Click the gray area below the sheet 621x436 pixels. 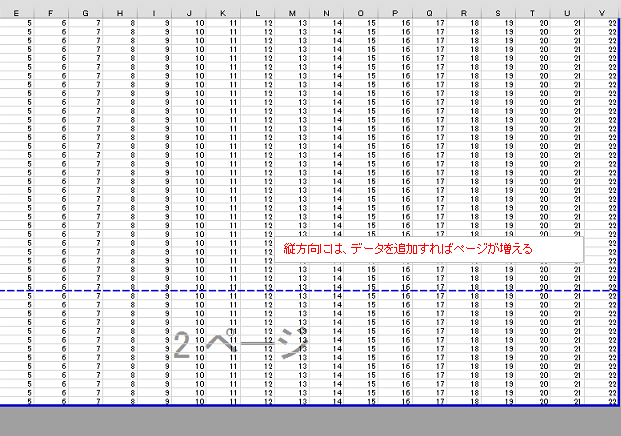point(310,422)
